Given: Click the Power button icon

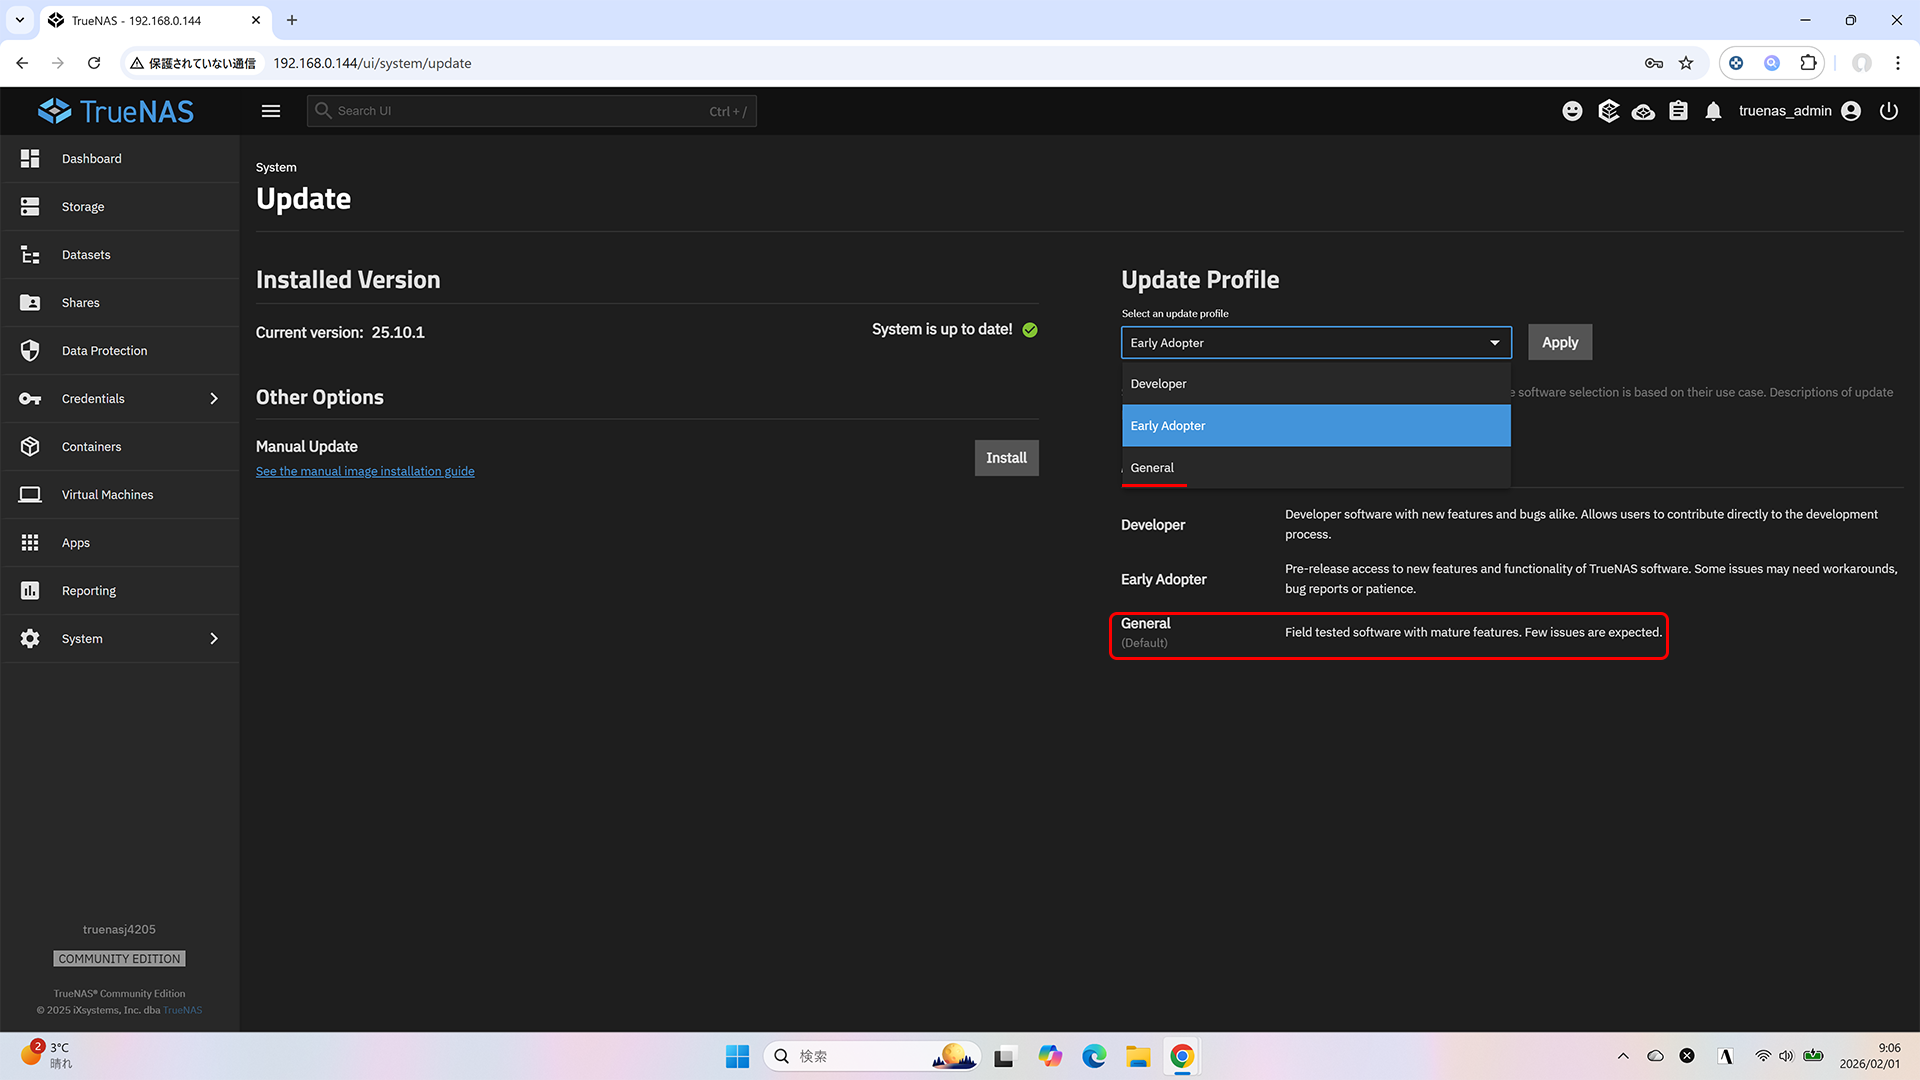Looking at the screenshot, I should tap(1888, 111).
